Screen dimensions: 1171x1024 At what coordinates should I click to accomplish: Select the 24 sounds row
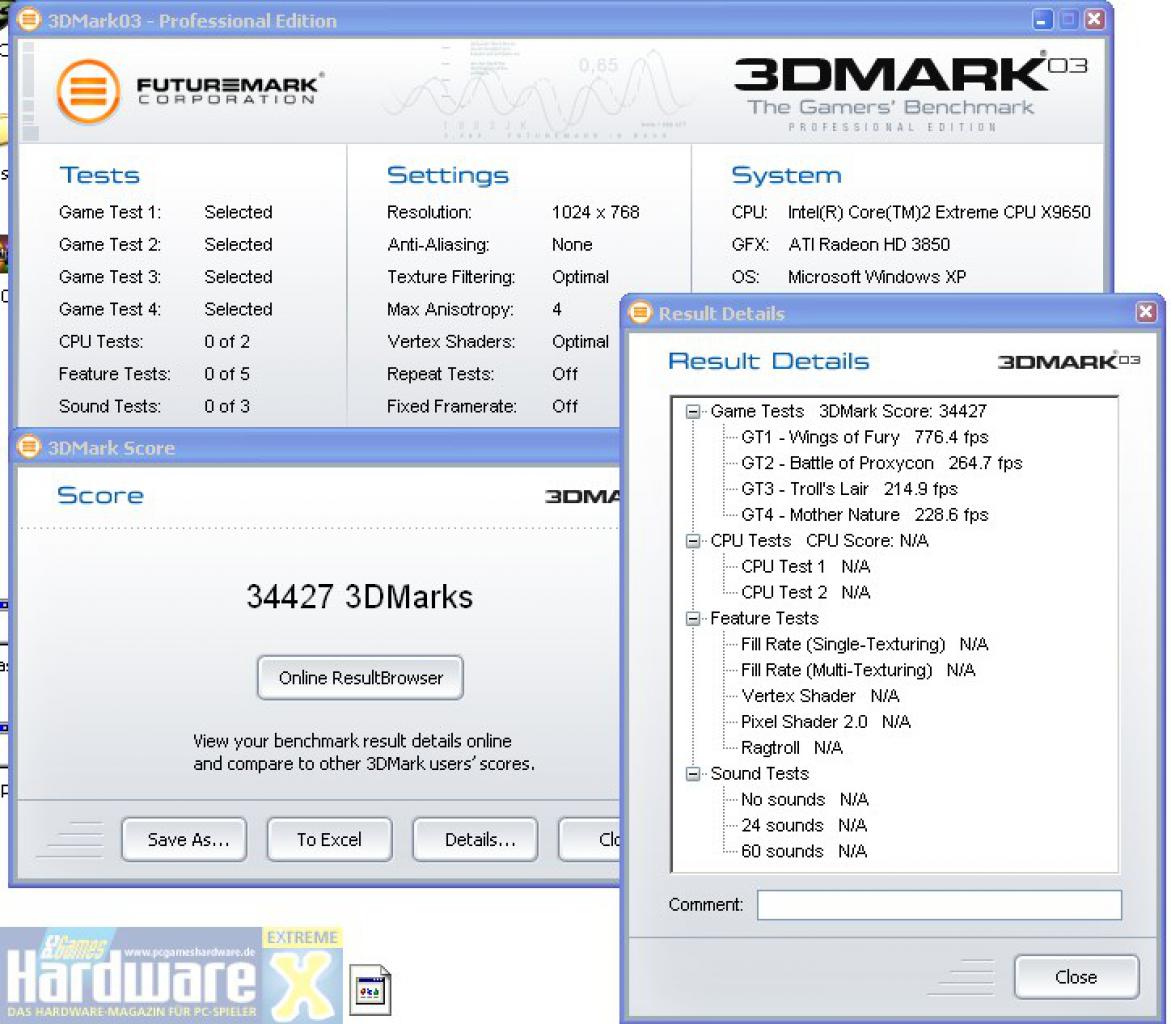[804, 825]
